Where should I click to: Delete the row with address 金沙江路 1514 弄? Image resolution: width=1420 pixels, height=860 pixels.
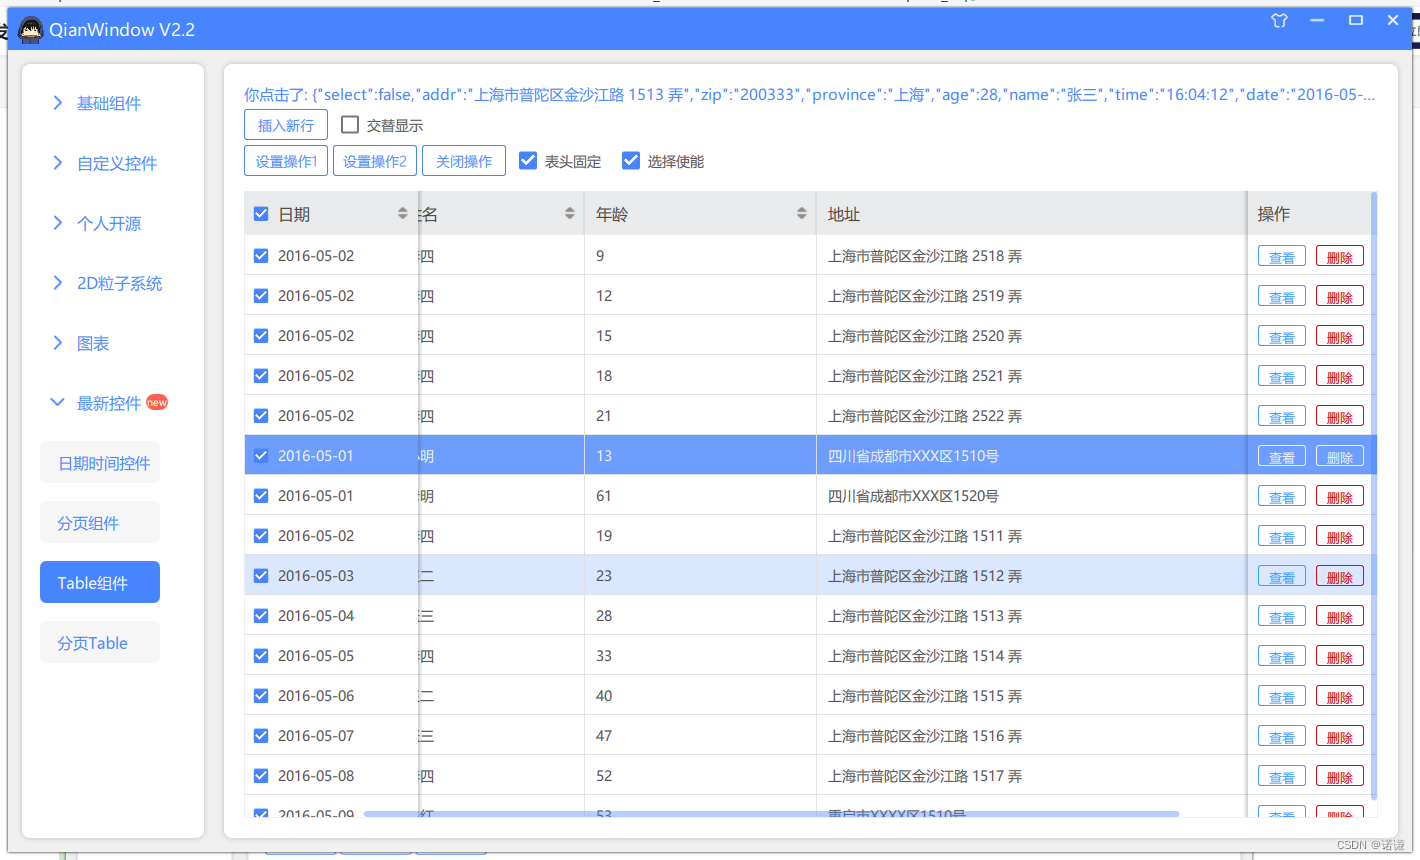click(x=1340, y=657)
